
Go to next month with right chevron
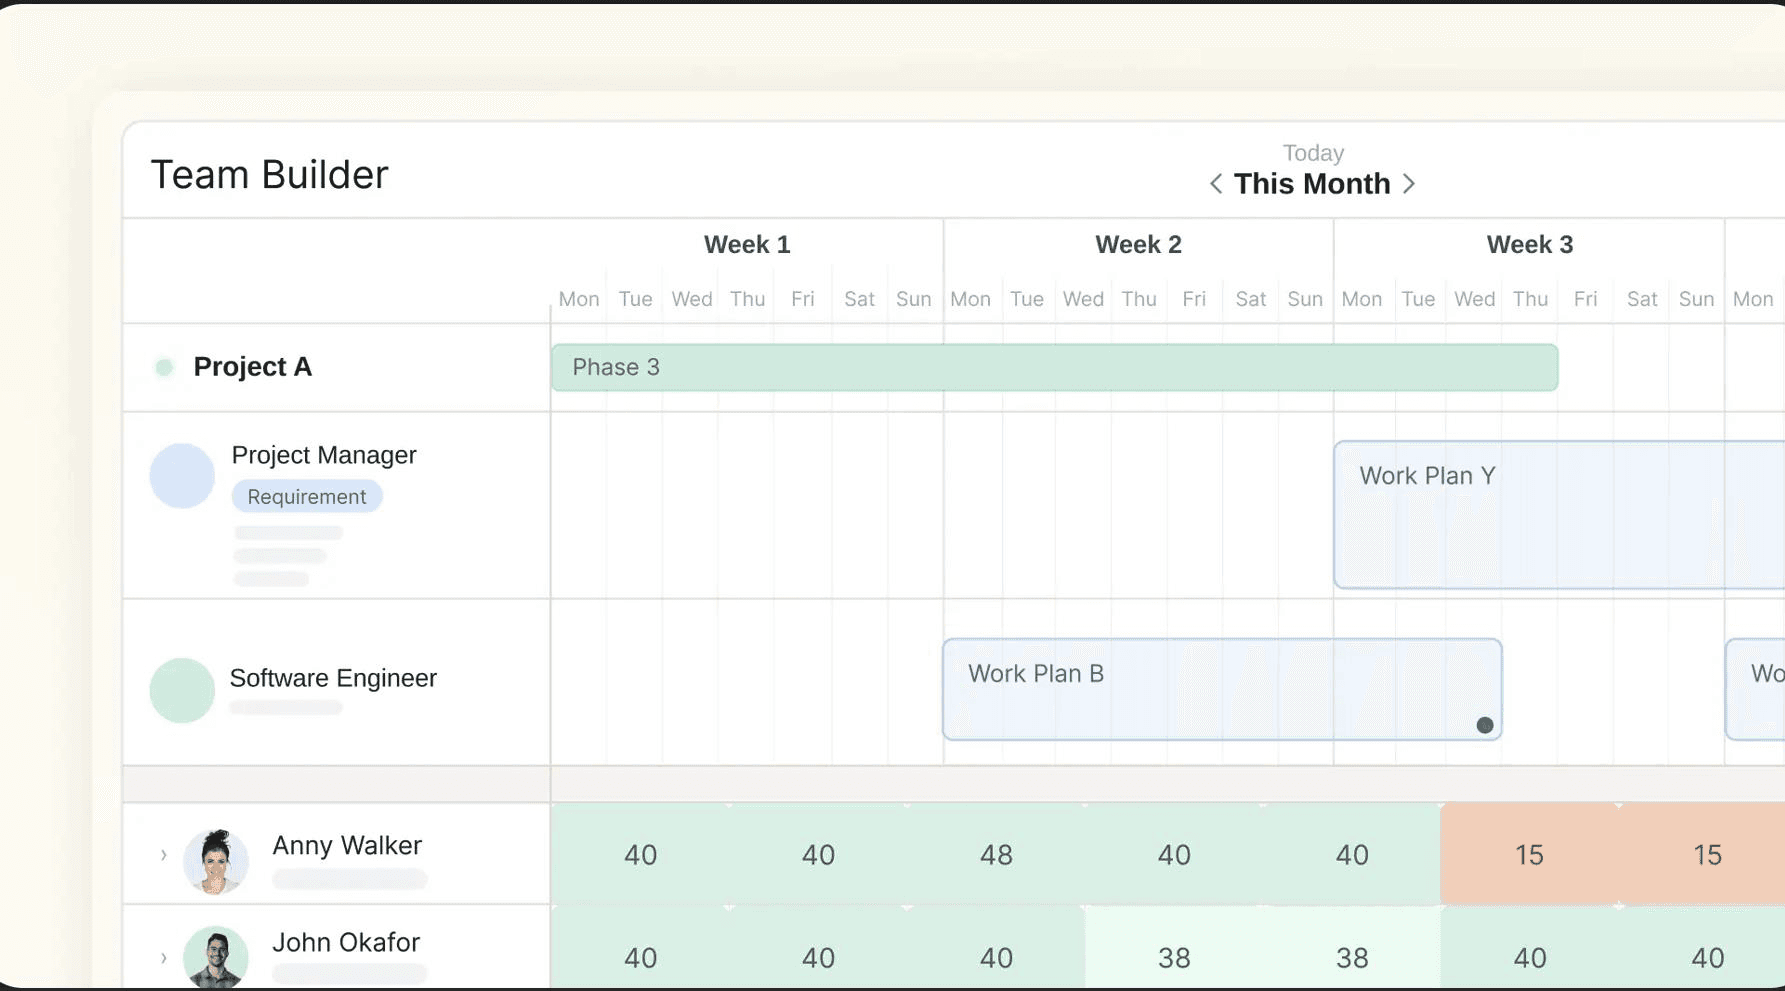pos(1409,184)
